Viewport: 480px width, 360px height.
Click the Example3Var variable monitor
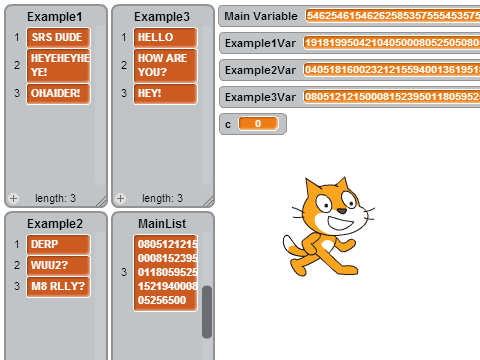coord(349,97)
